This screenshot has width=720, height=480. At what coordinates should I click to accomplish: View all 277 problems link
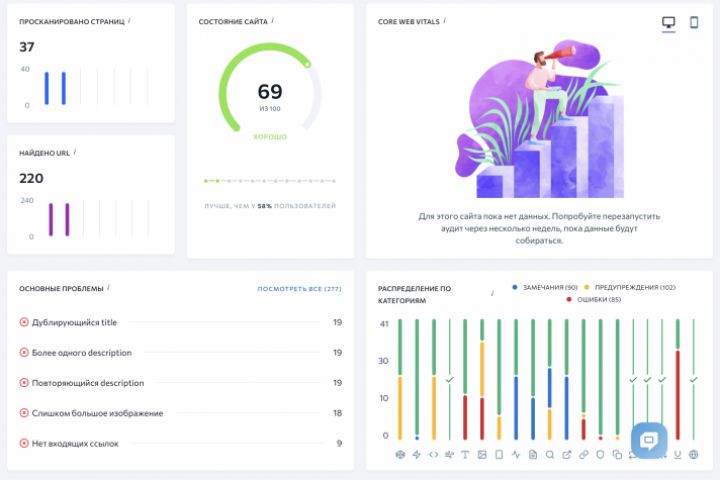pyautogui.click(x=299, y=289)
